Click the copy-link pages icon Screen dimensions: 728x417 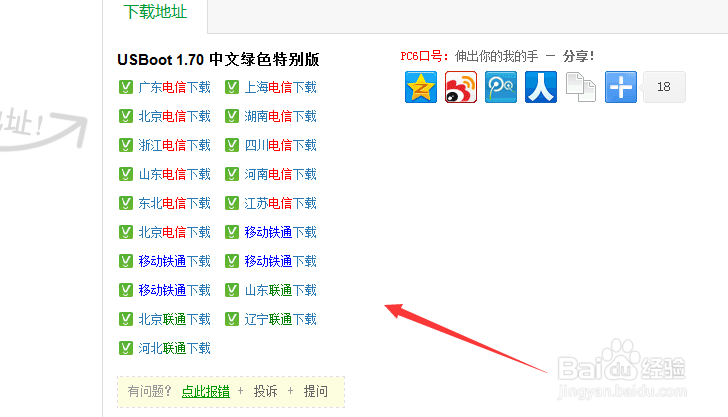(580, 87)
